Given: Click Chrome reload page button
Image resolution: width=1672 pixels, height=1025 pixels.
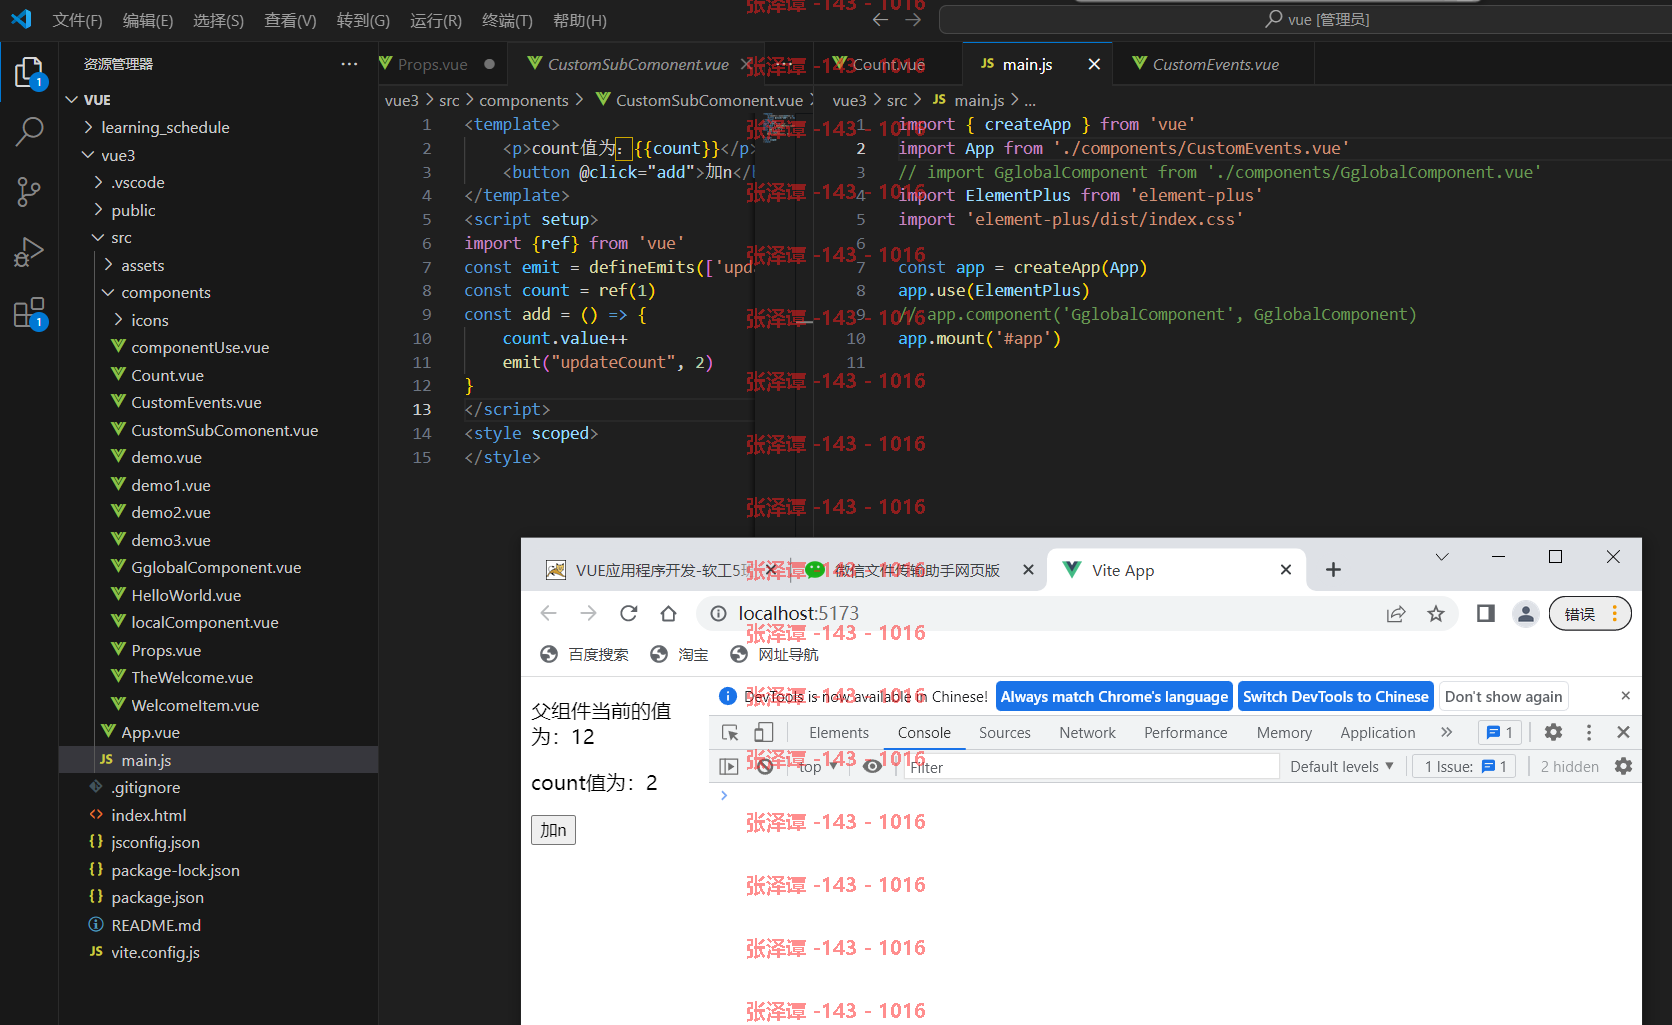Looking at the screenshot, I should point(628,613).
